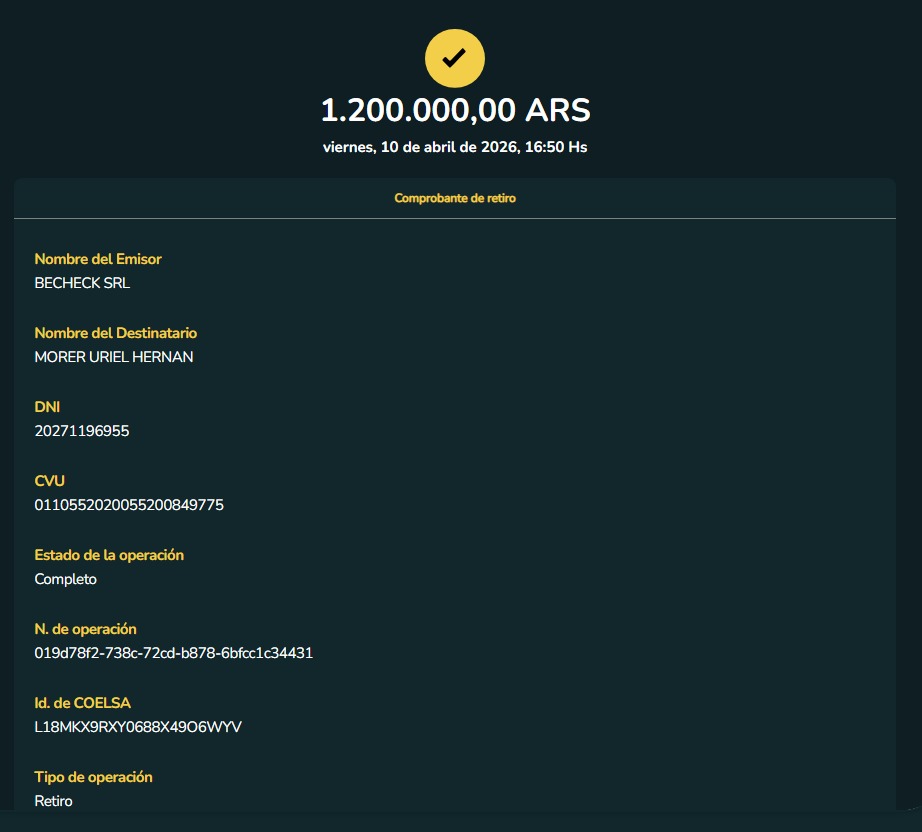Image resolution: width=922 pixels, height=832 pixels.
Task: Select the DNI number 20271196955
Action: point(82,431)
